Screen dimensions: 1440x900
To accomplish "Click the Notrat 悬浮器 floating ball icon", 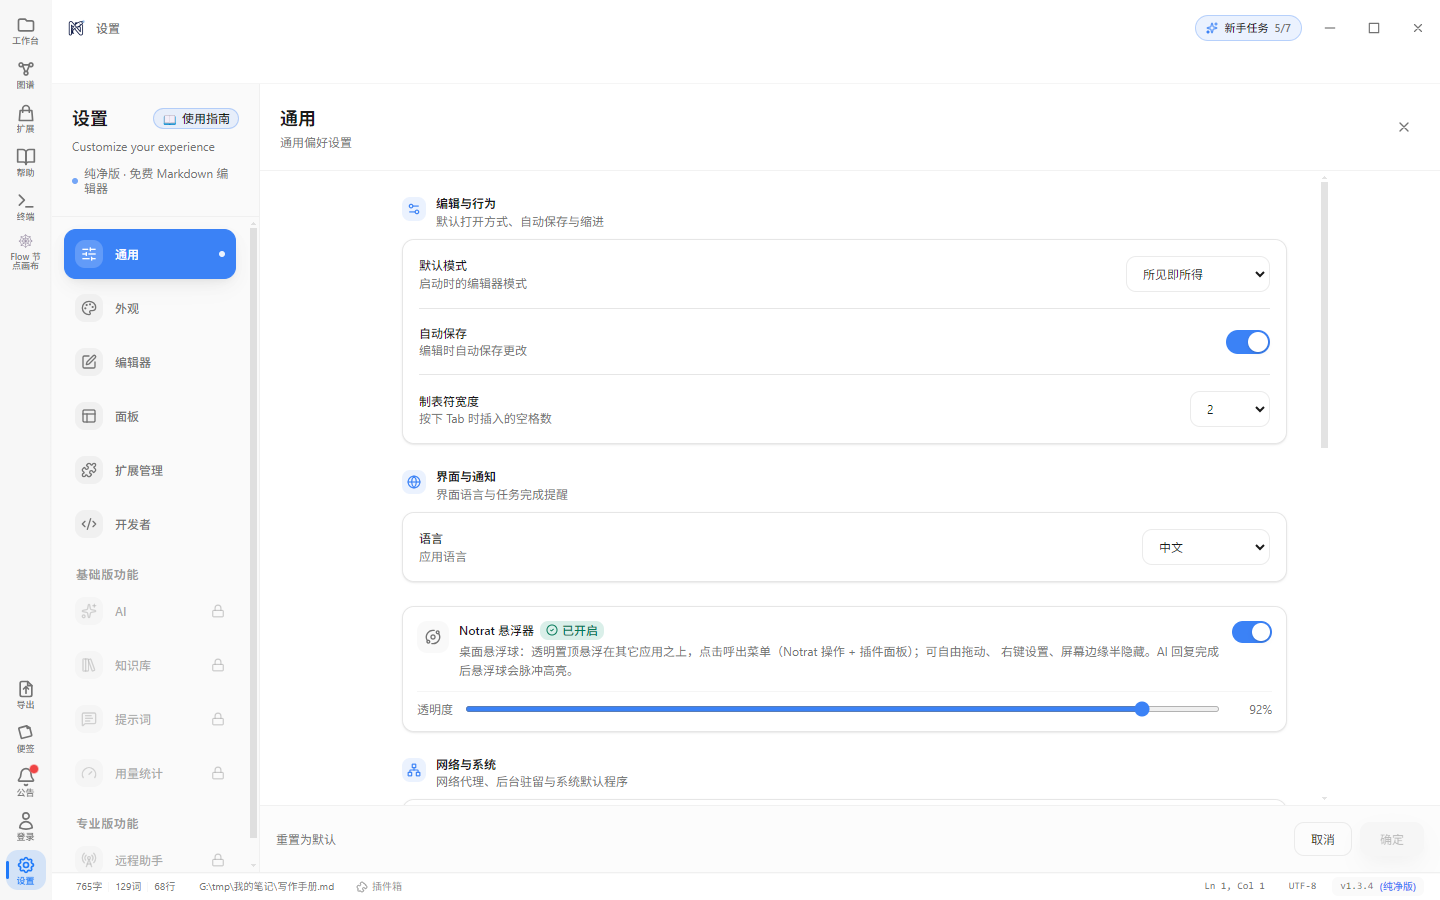I will (433, 637).
